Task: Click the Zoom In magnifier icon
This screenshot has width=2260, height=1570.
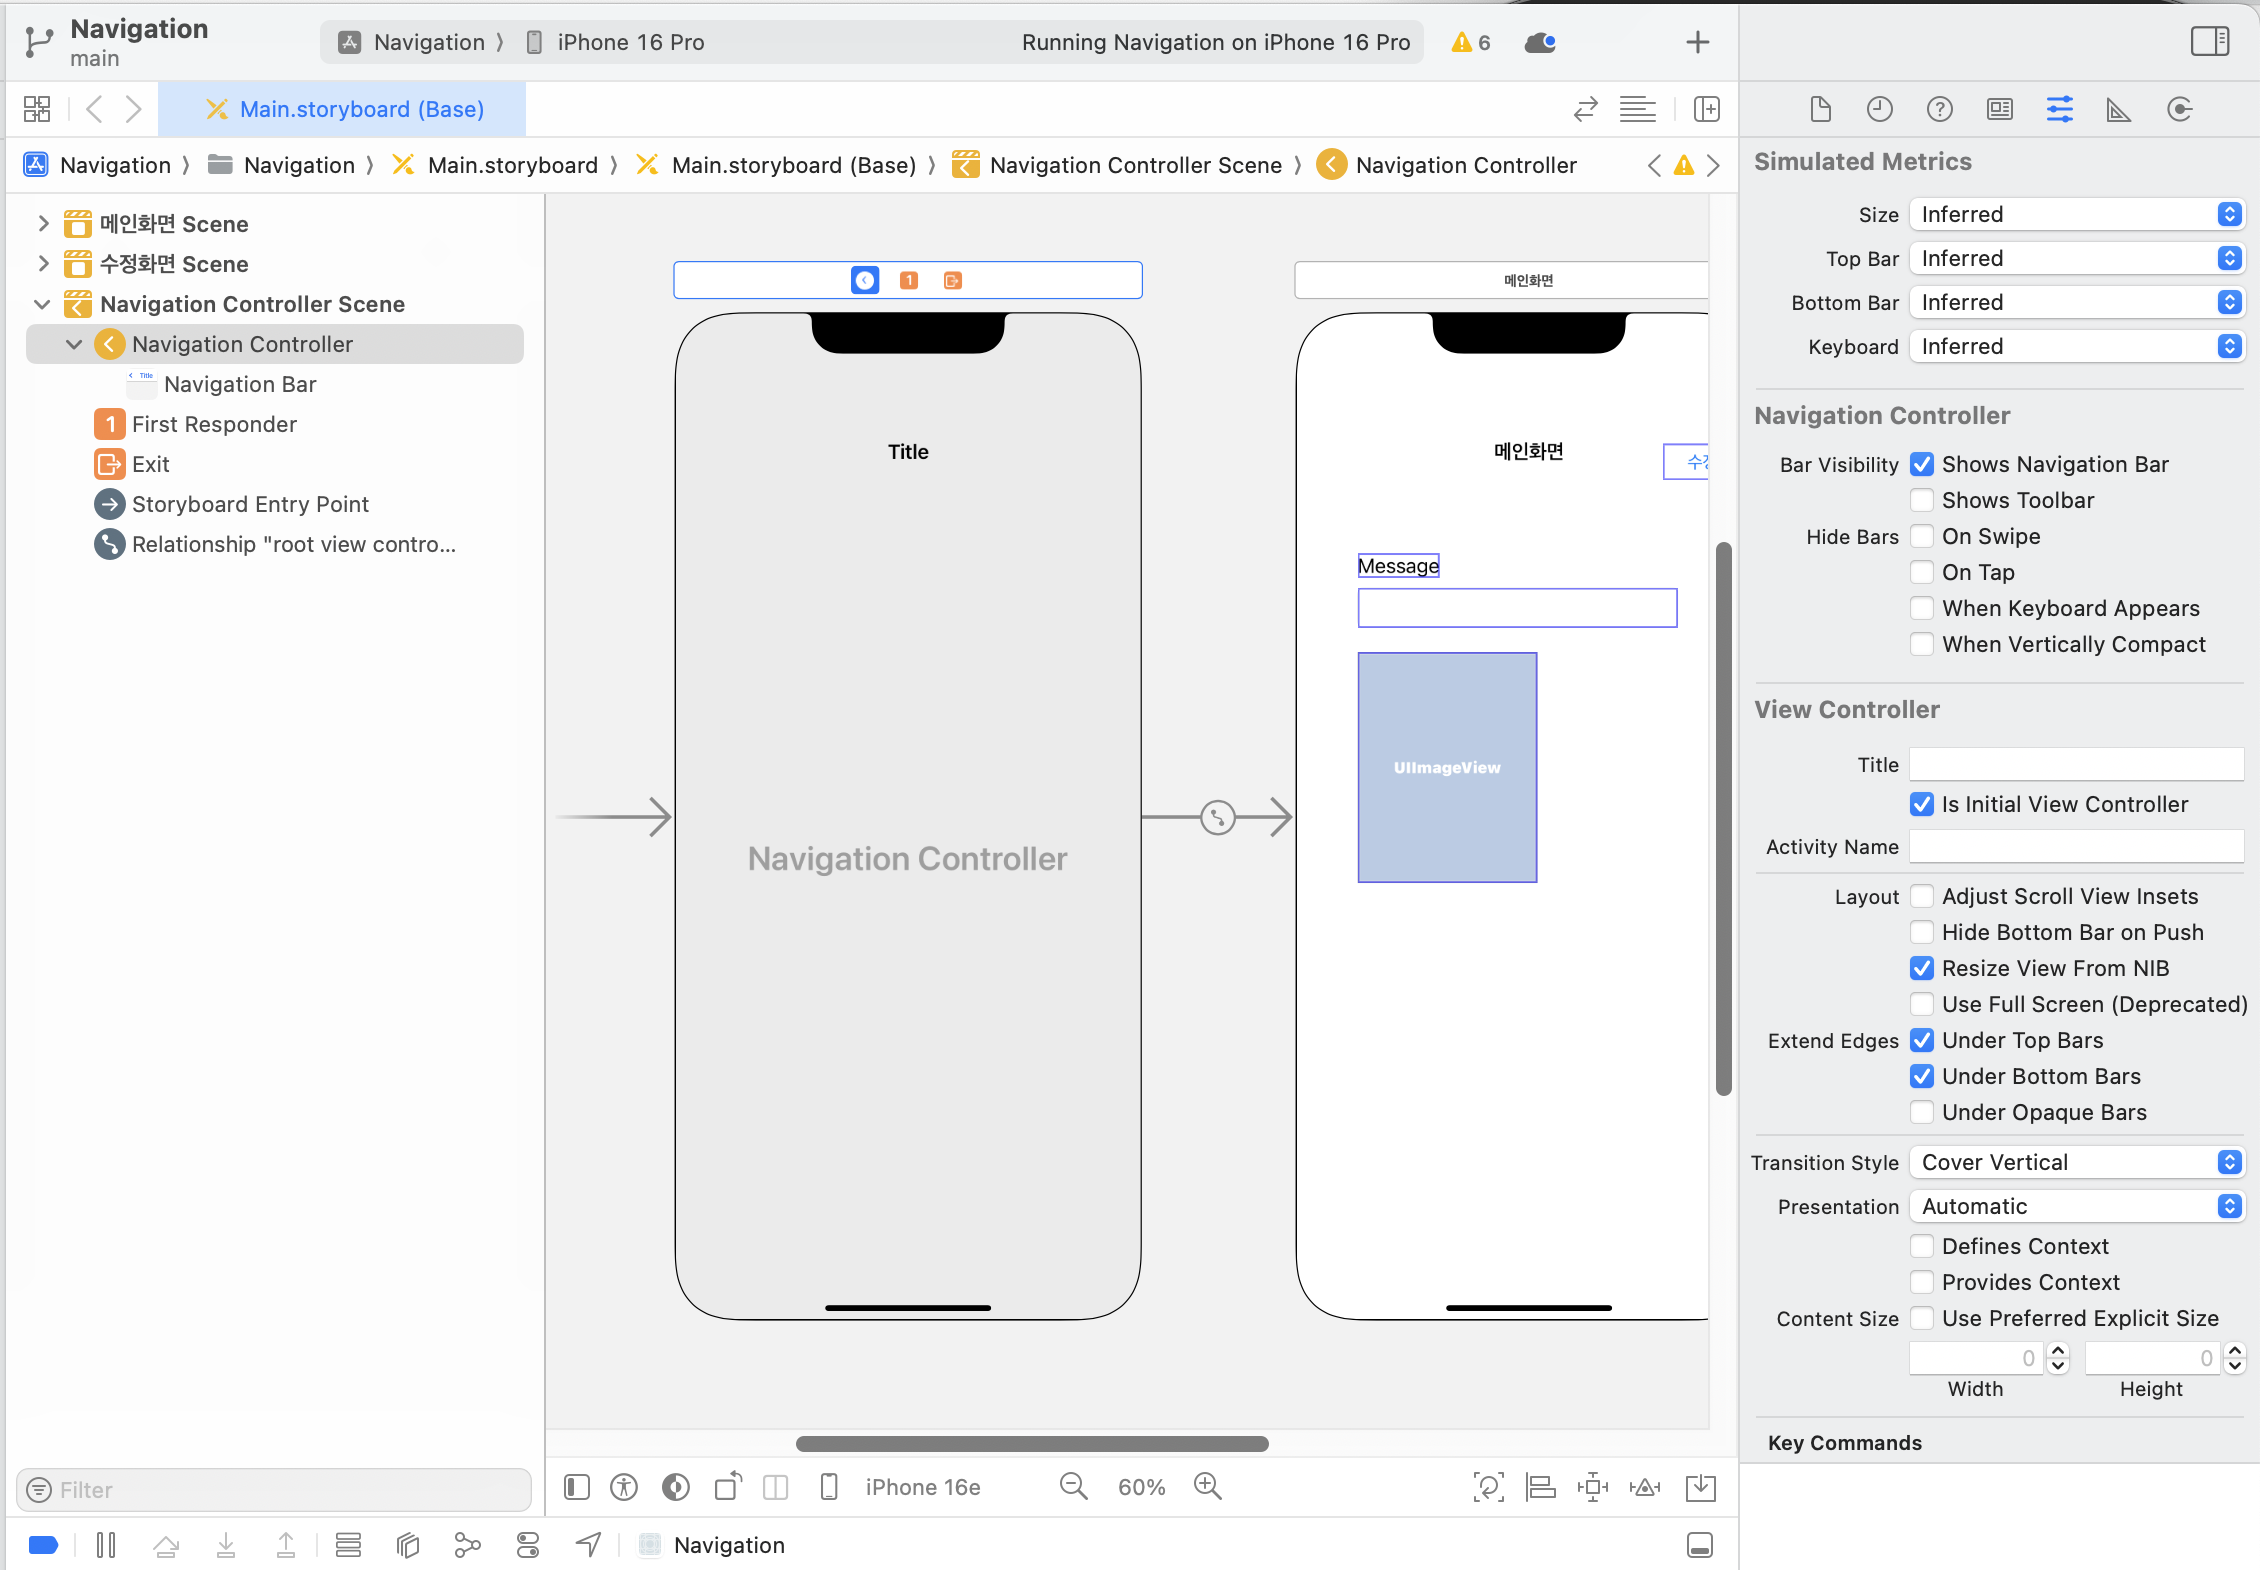Action: click(x=1208, y=1487)
